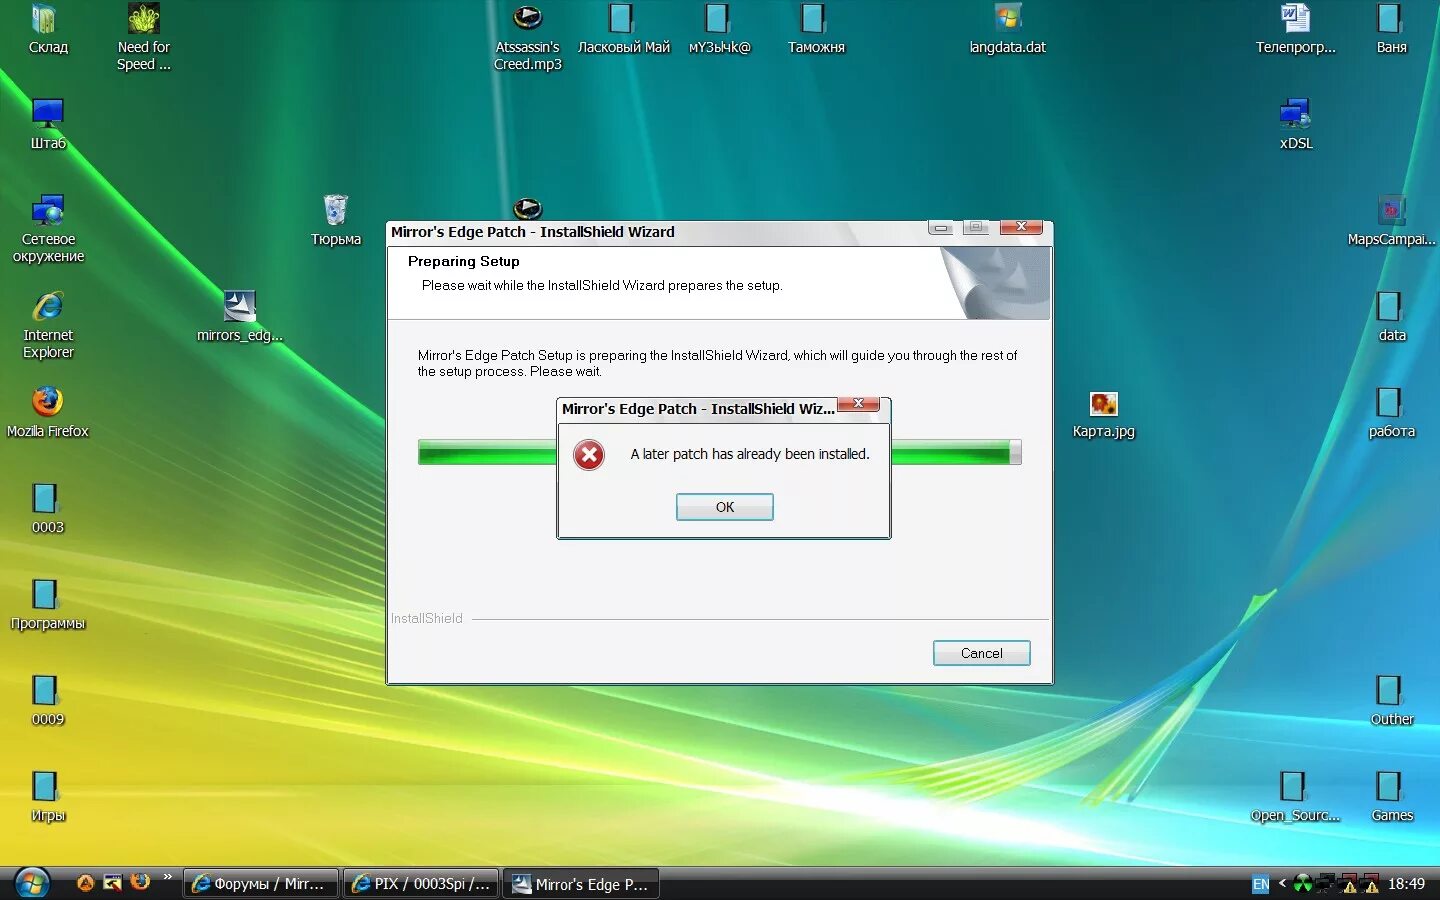Select the Mozilla Firefox desktop shortcut
The image size is (1440, 900).
[x=47, y=413]
